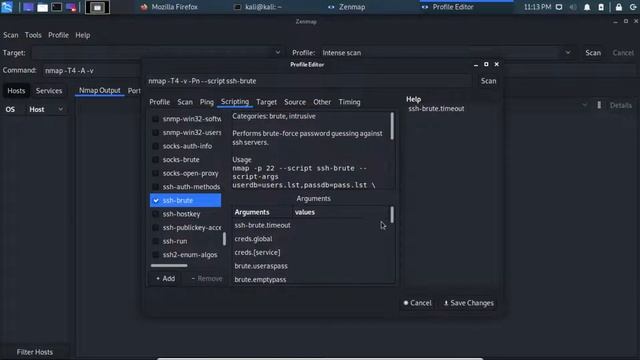Open the Profile tab in the Profile Editor
The height and width of the screenshot is (360, 640).
159,102
